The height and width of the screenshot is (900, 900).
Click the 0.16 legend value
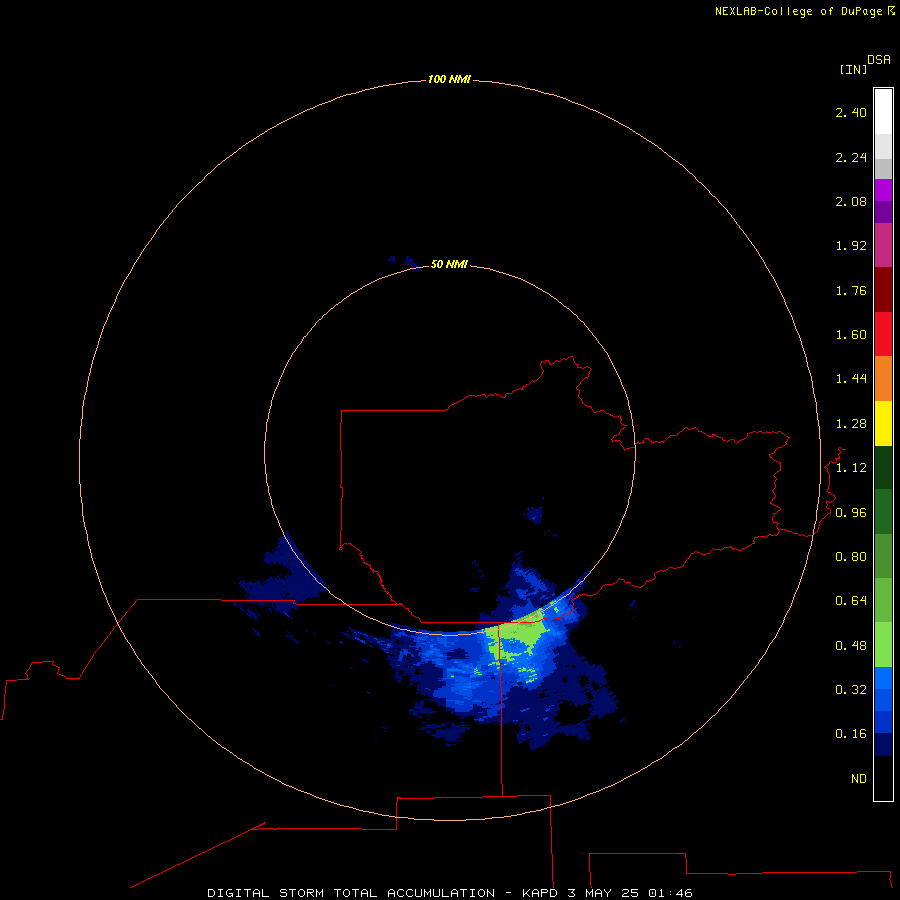[851, 734]
